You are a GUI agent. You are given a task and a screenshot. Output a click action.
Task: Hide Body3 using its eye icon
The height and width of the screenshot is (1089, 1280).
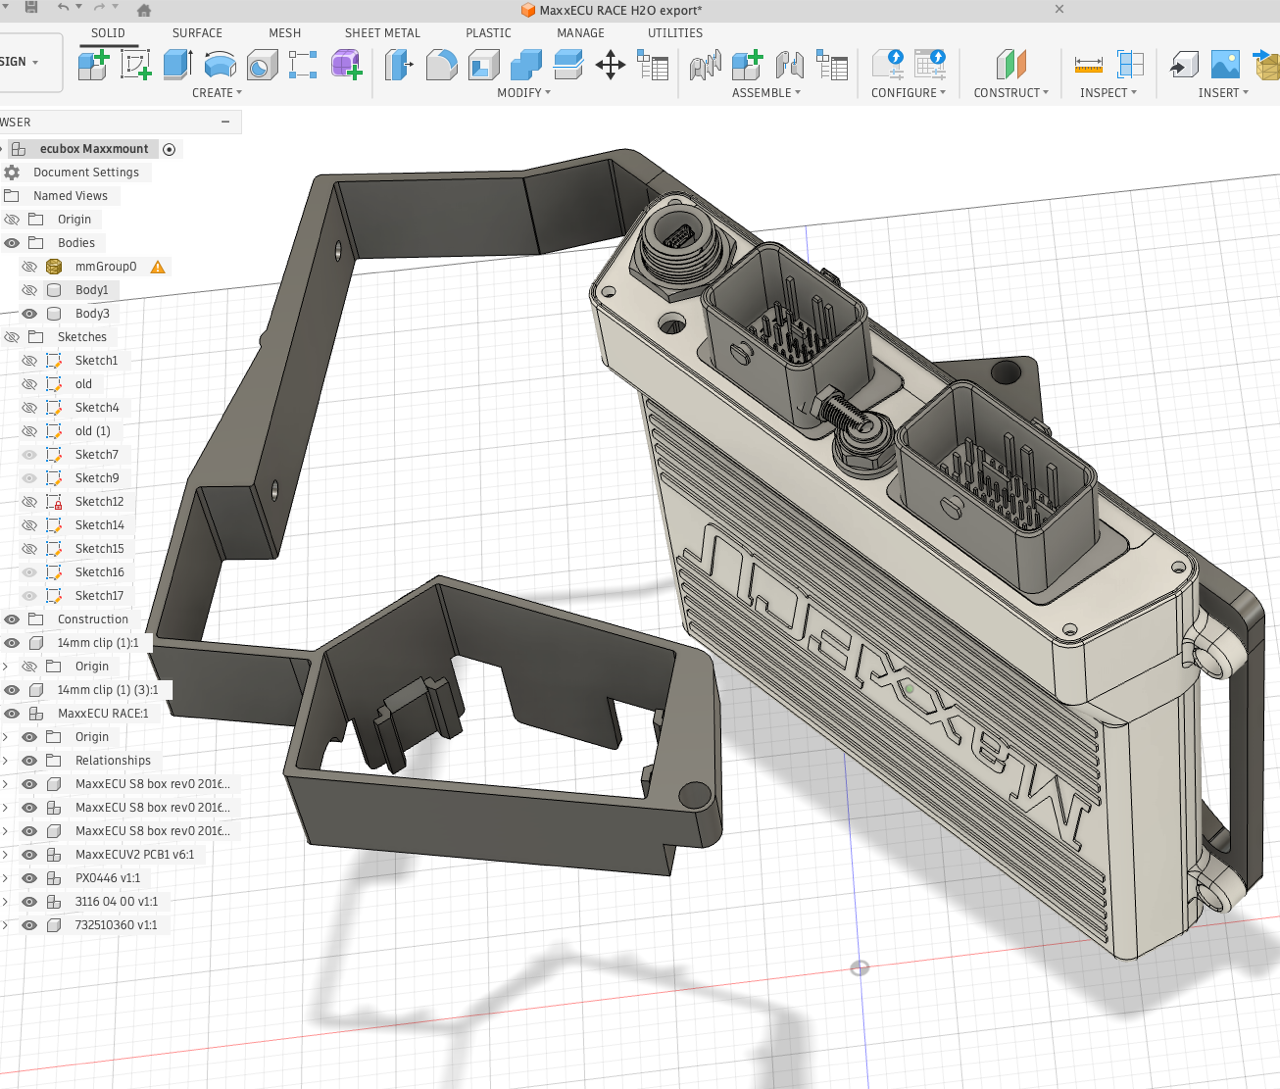(29, 314)
